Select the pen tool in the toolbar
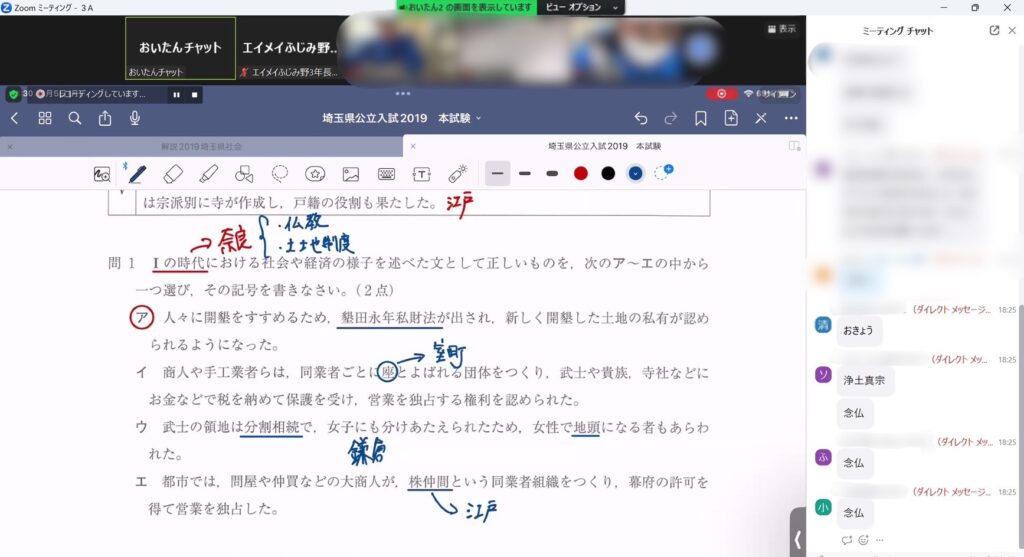Image resolution: width=1024 pixels, height=557 pixels. pyautogui.click(x=137, y=174)
